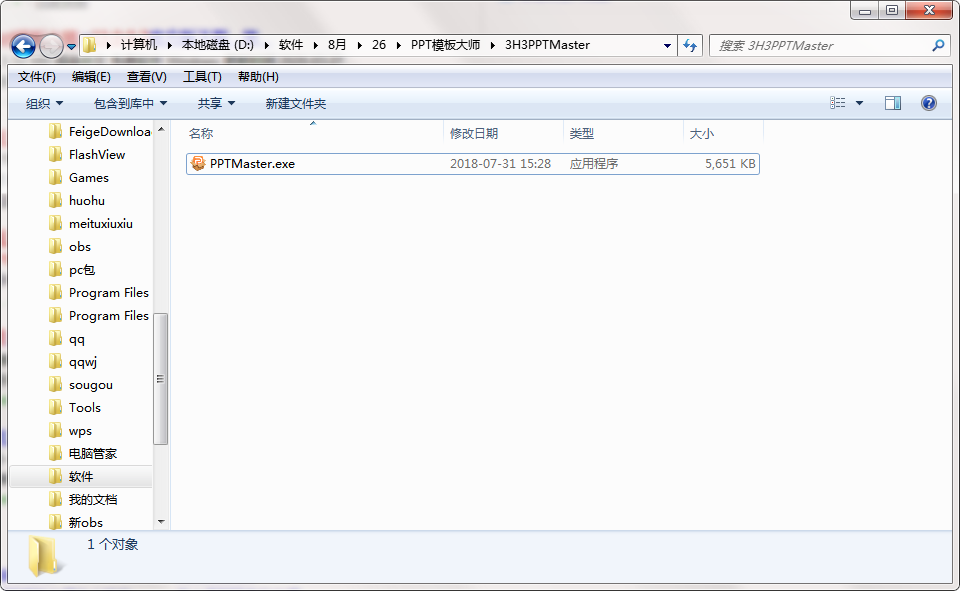Click the folder icon beside qq
The width and height of the screenshot is (960, 591).
55,339
